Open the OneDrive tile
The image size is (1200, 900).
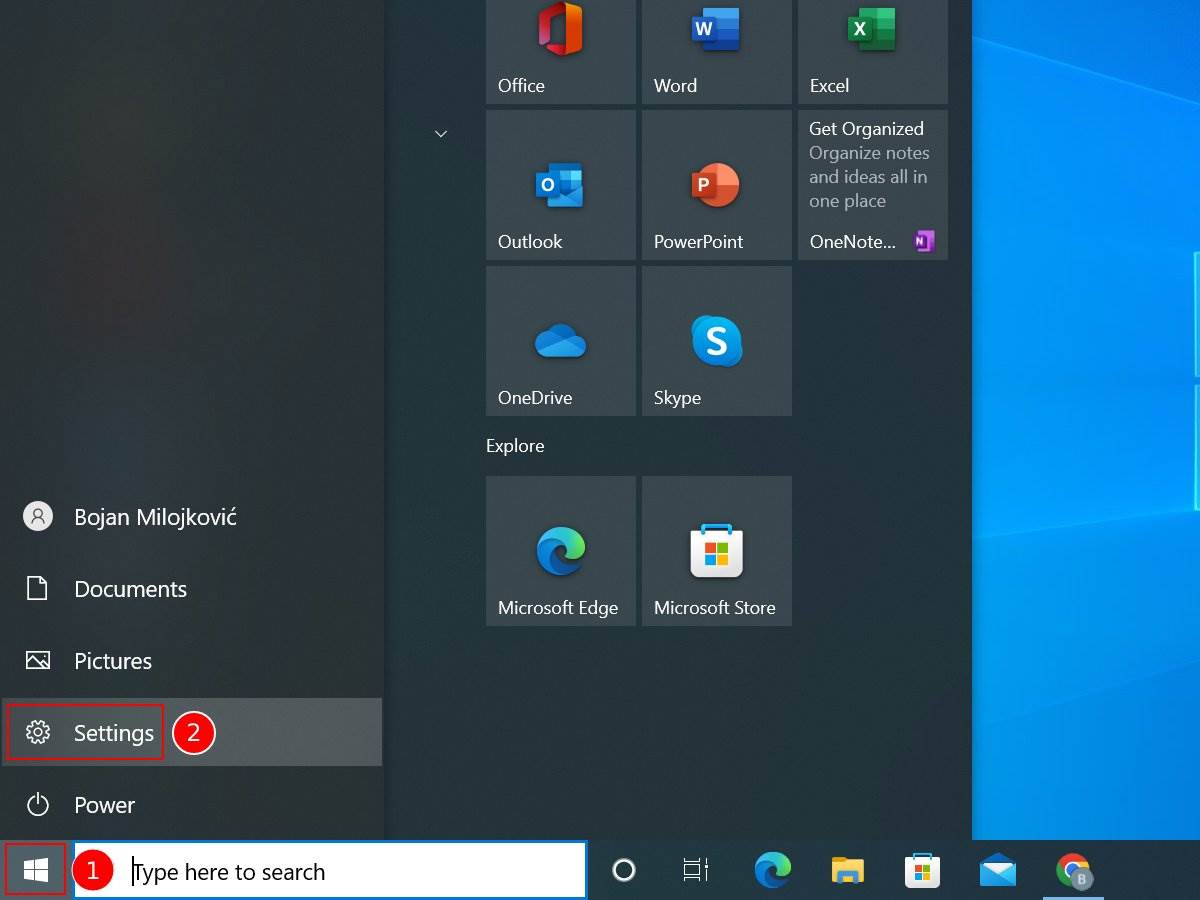click(560, 341)
